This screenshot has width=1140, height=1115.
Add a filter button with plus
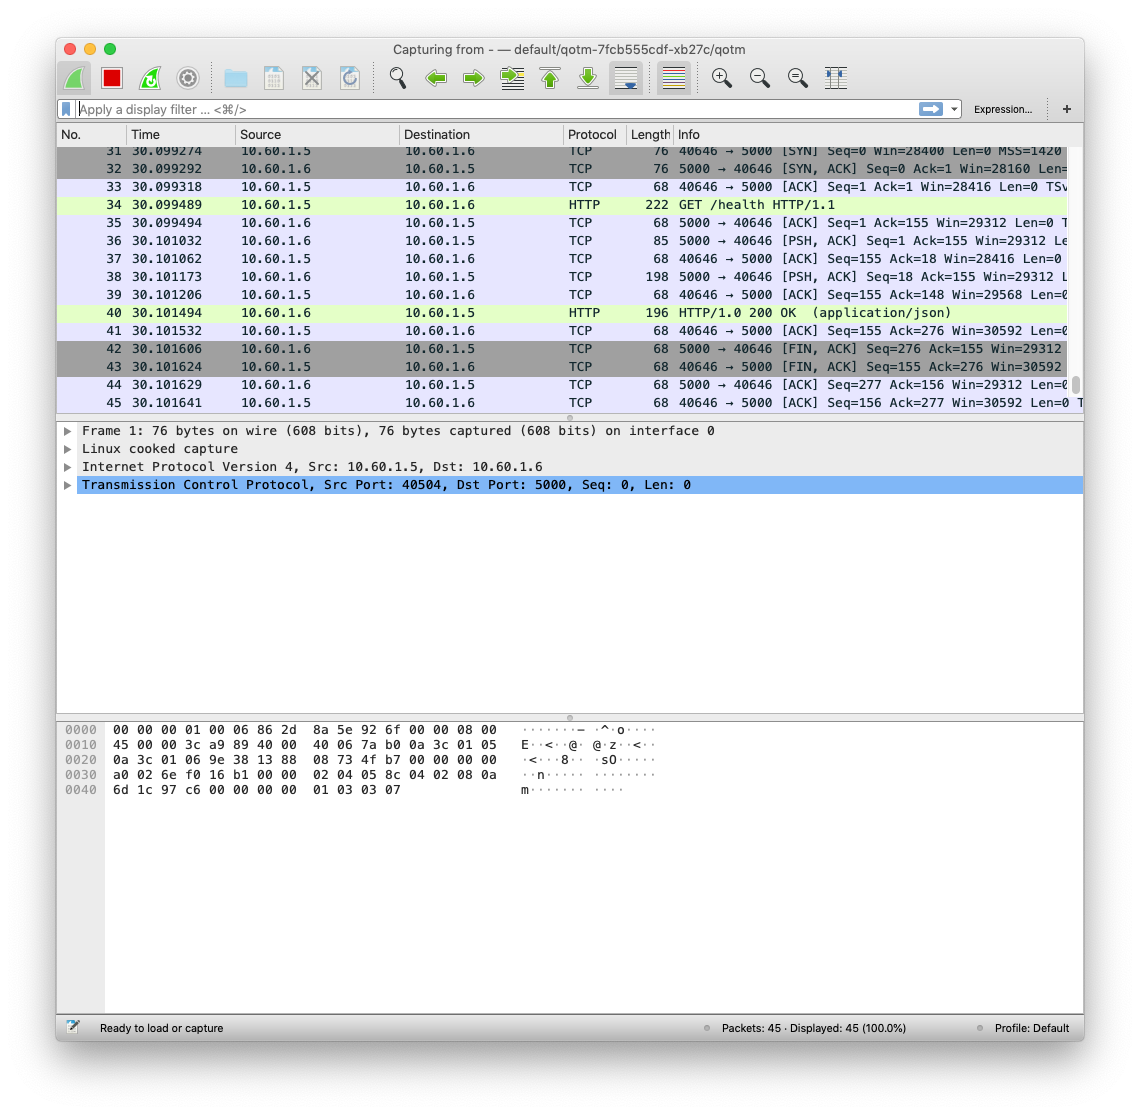tap(1067, 109)
